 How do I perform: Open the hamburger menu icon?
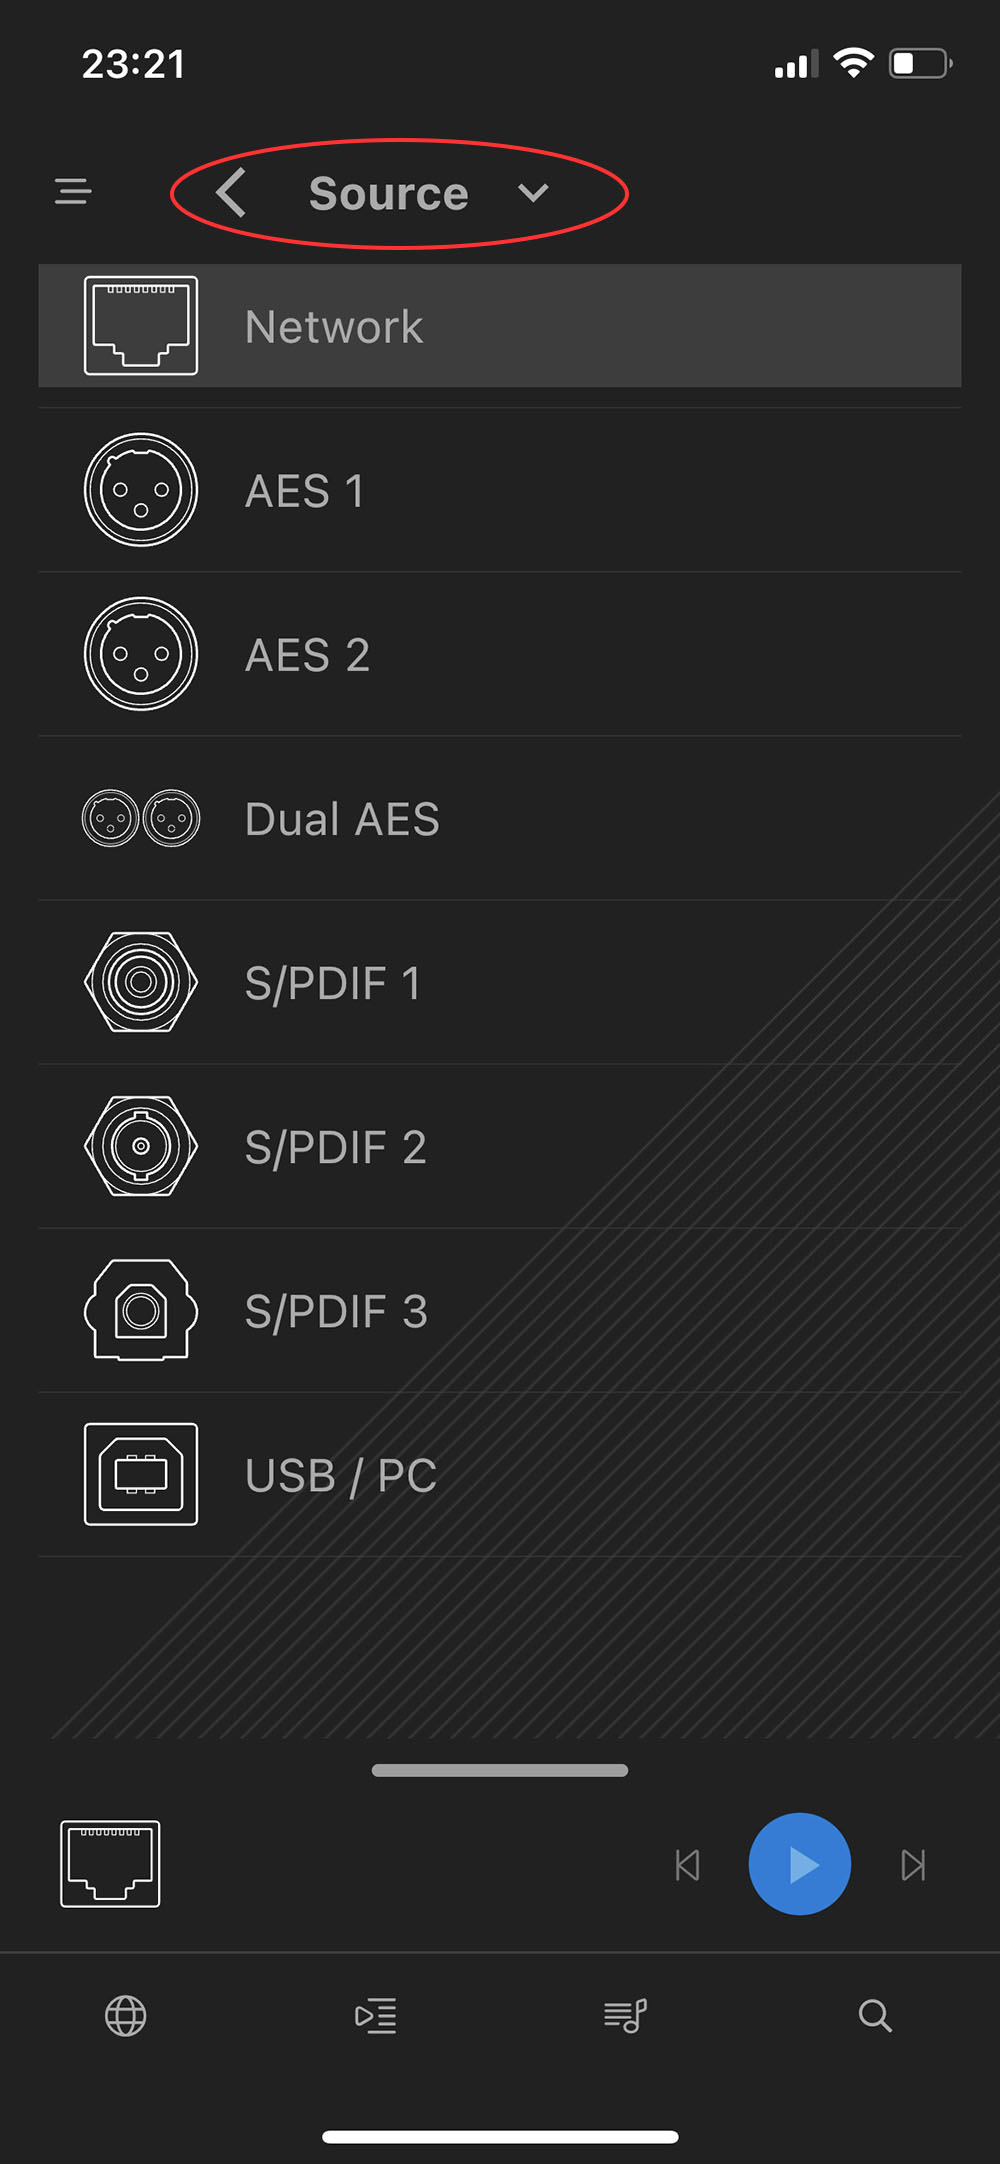[x=73, y=191]
